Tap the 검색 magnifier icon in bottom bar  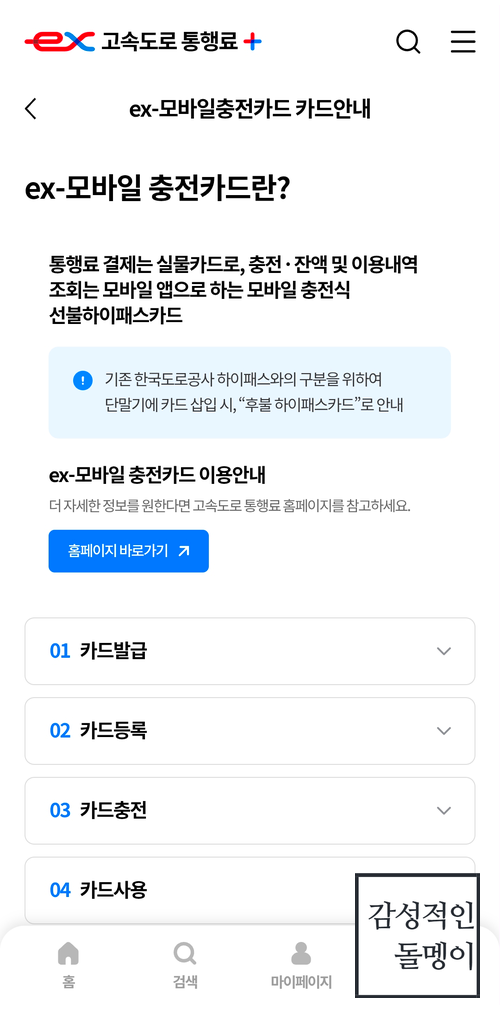coord(185,953)
